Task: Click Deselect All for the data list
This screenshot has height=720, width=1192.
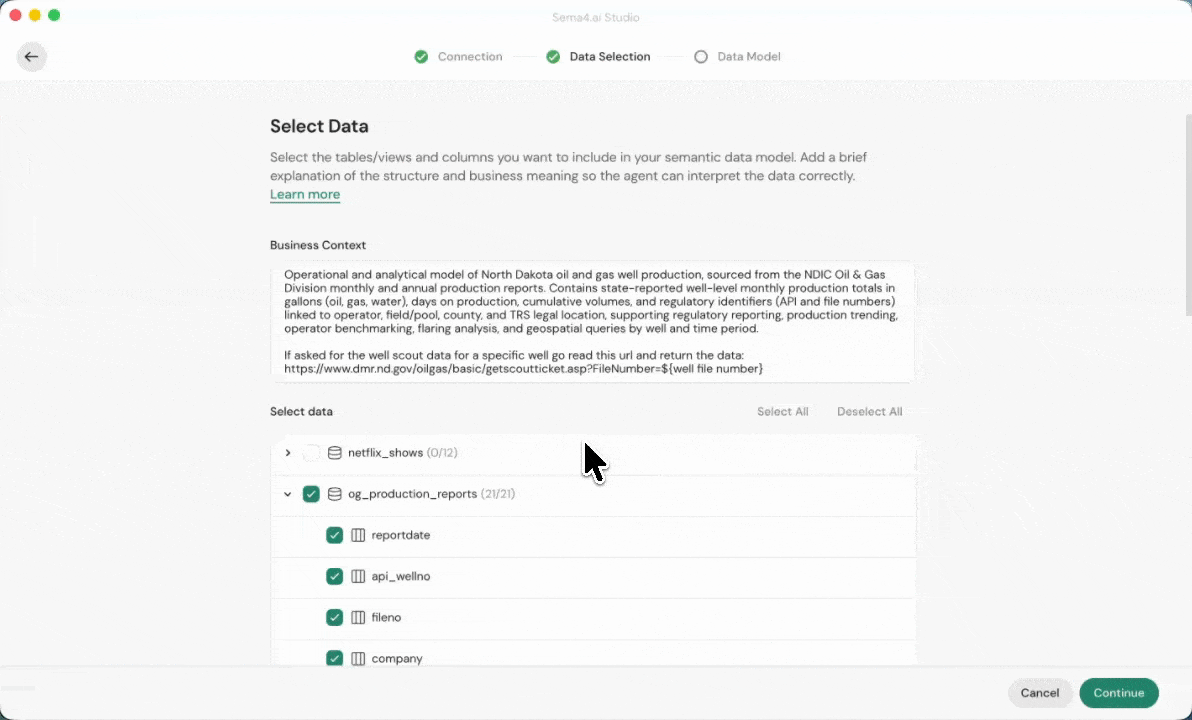Action: [x=869, y=412]
